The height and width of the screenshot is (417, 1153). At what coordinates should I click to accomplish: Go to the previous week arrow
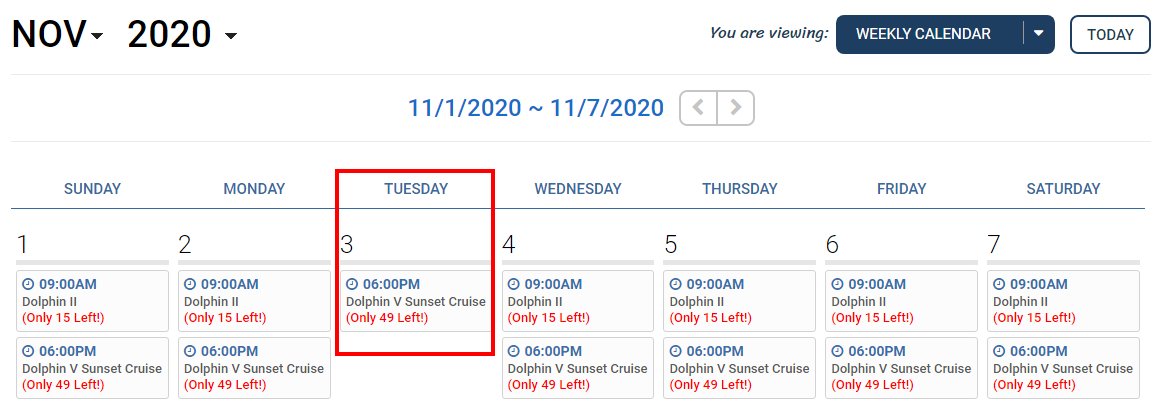click(x=699, y=108)
